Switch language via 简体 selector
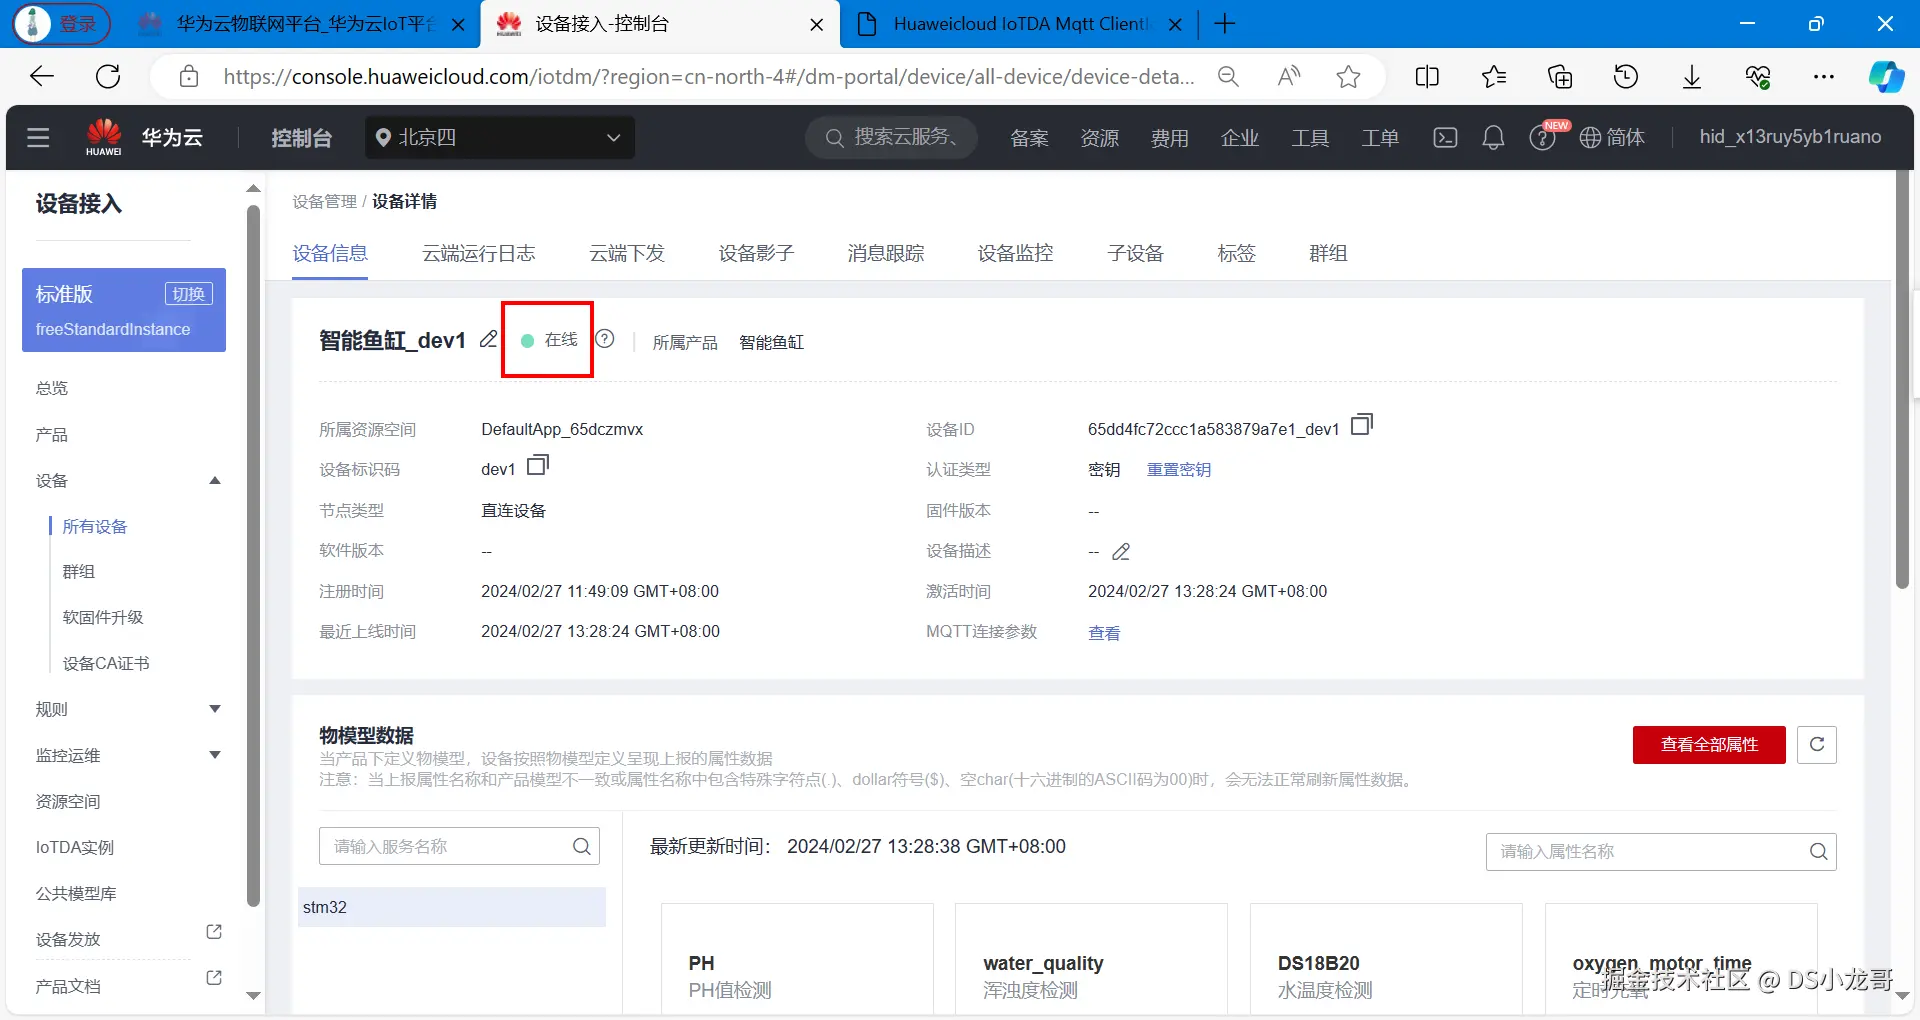Viewport: 1920px width, 1020px height. (1612, 138)
